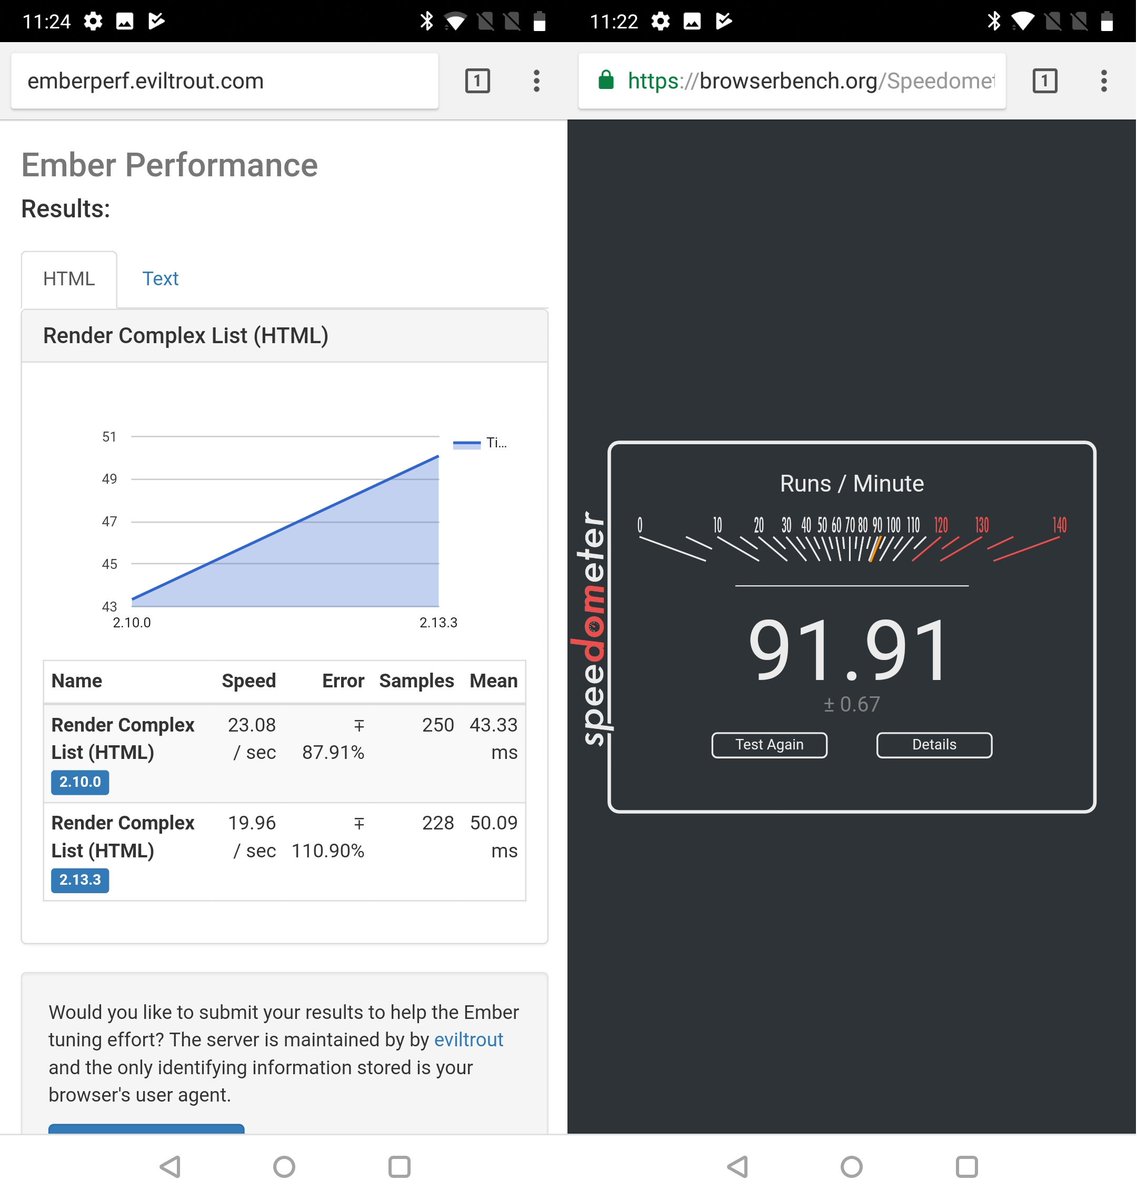Click the 91.91 score in Speedometer
Image resolution: width=1137 pixels, height=1200 pixels.
[850, 651]
